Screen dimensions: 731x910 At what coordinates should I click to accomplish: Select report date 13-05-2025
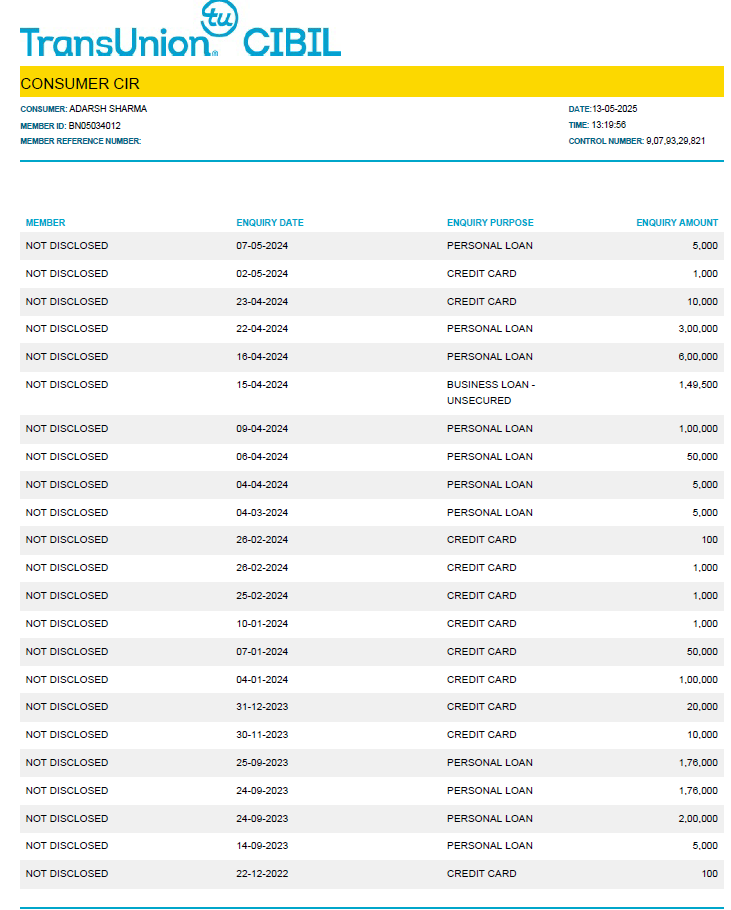614,109
